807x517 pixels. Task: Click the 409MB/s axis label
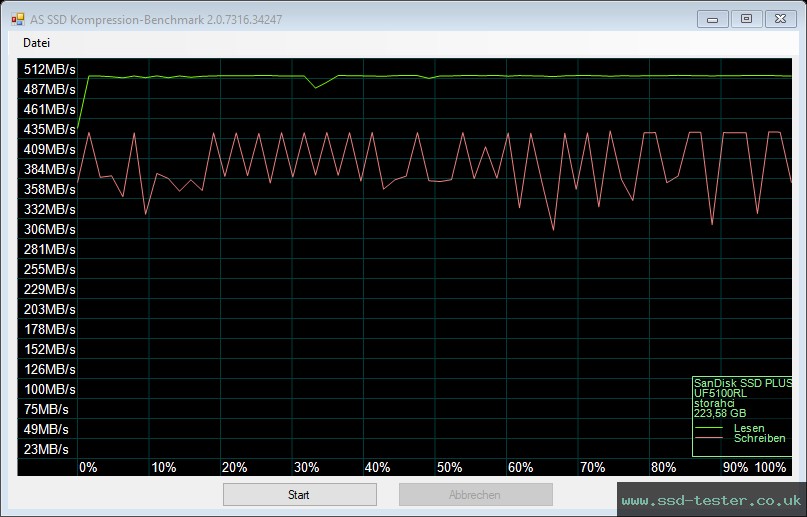click(x=50, y=150)
